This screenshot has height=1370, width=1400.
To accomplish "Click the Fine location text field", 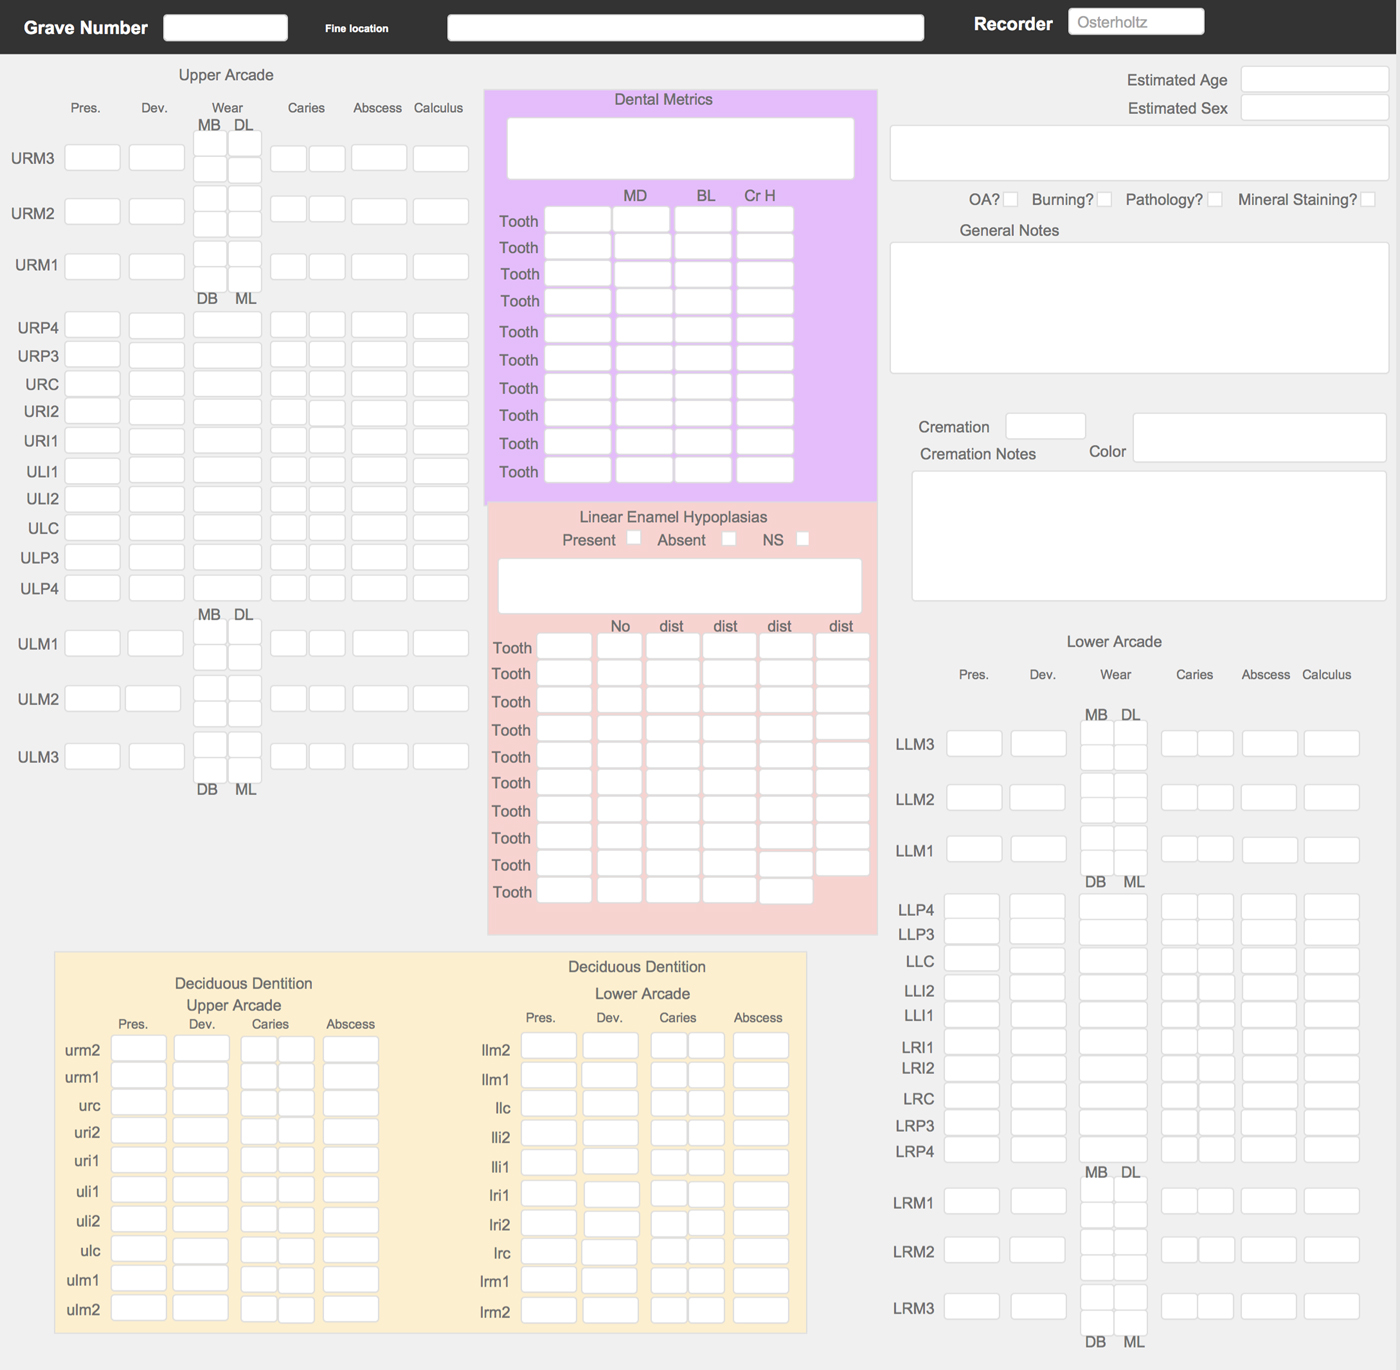I will coord(685,27).
